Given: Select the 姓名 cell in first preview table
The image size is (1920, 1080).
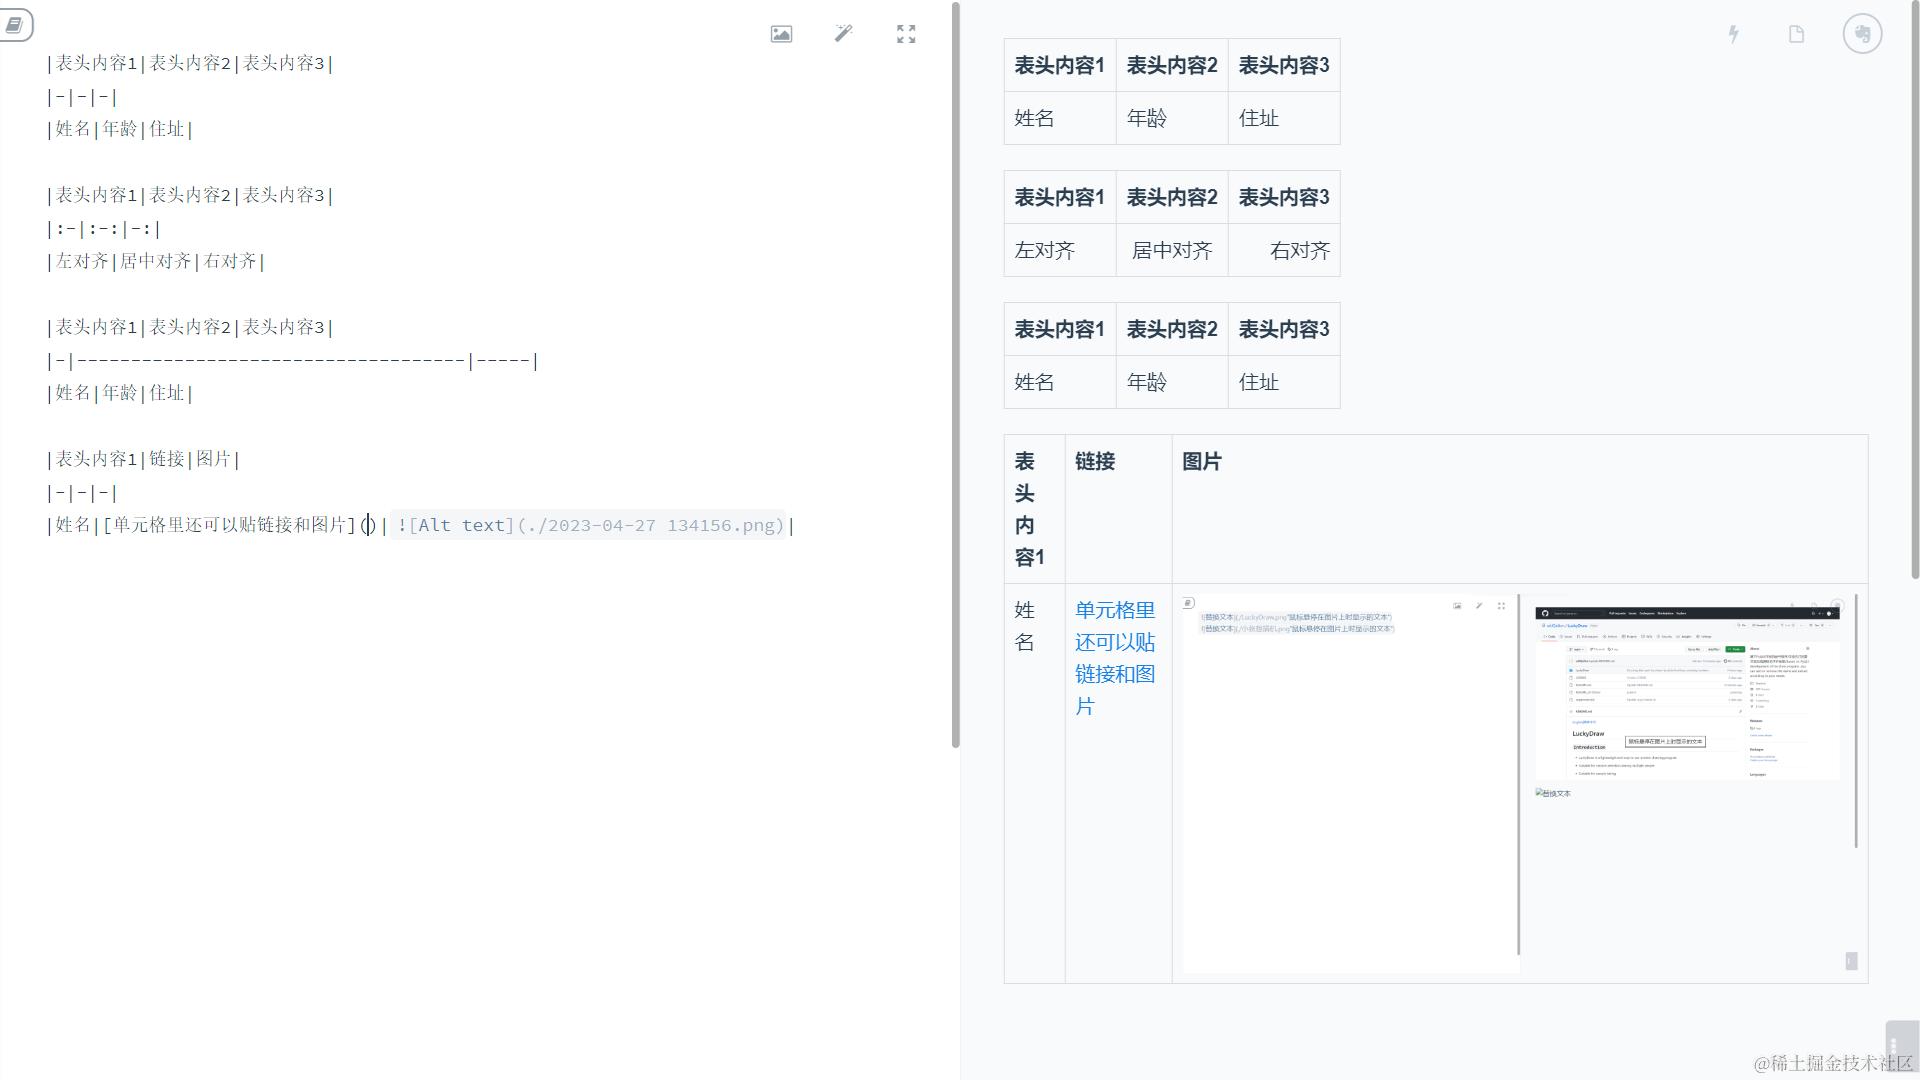Looking at the screenshot, I should click(x=1034, y=118).
